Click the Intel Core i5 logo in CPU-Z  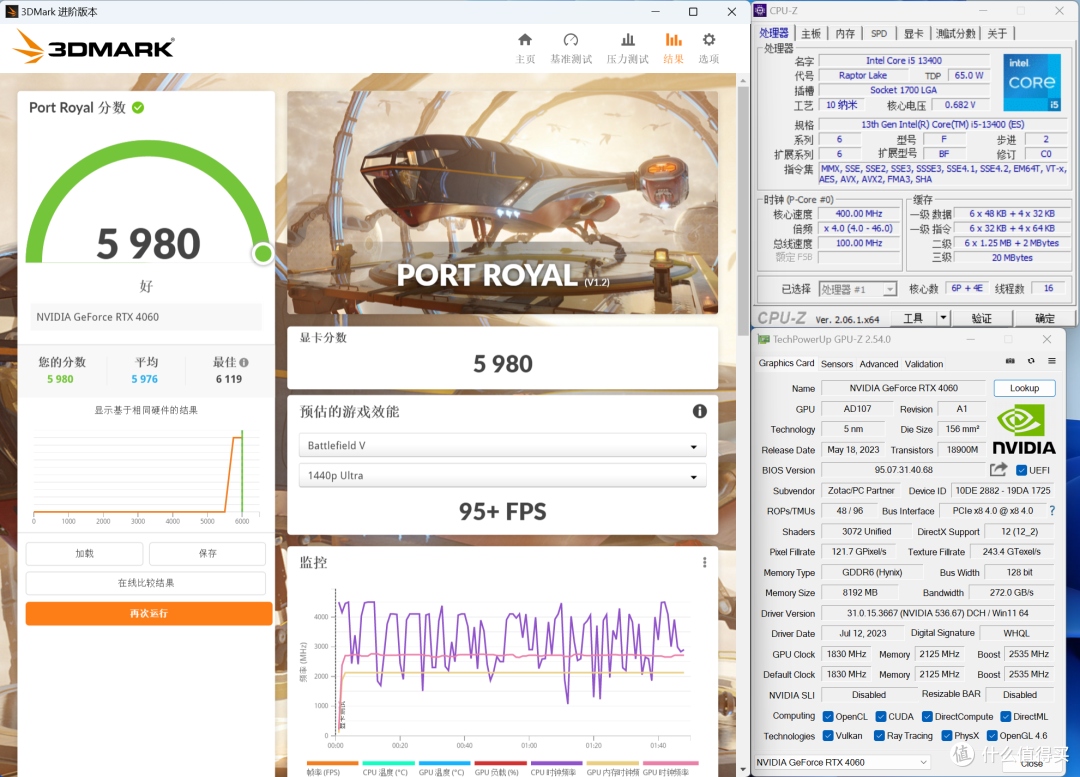coord(1032,83)
